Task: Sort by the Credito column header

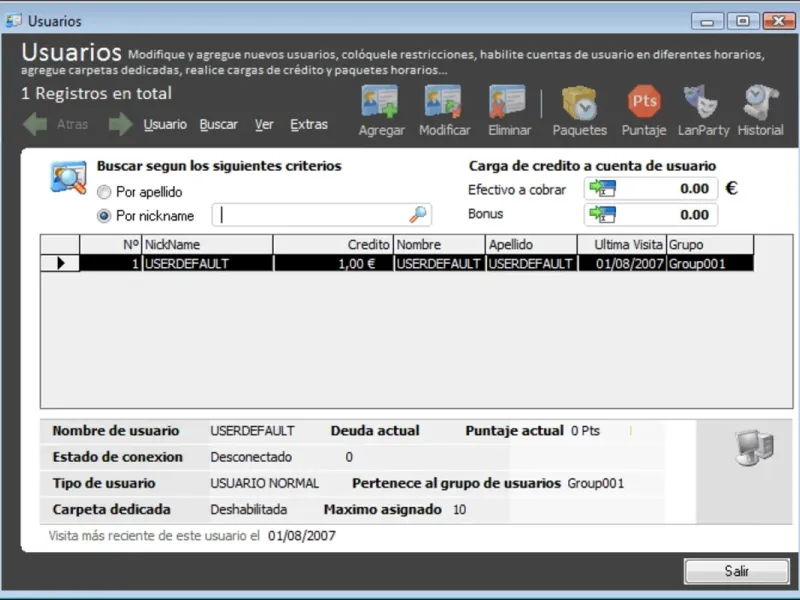Action: coord(334,244)
